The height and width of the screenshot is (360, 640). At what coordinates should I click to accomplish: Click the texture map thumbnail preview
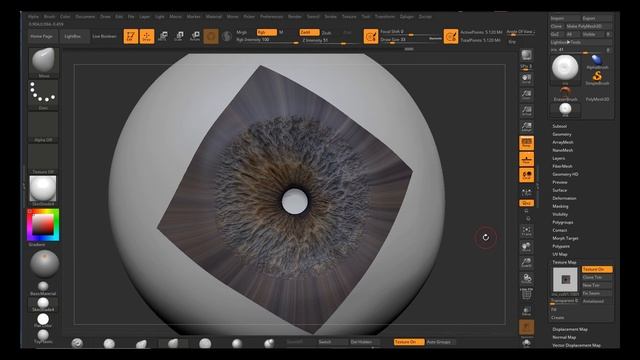[x=565, y=280]
